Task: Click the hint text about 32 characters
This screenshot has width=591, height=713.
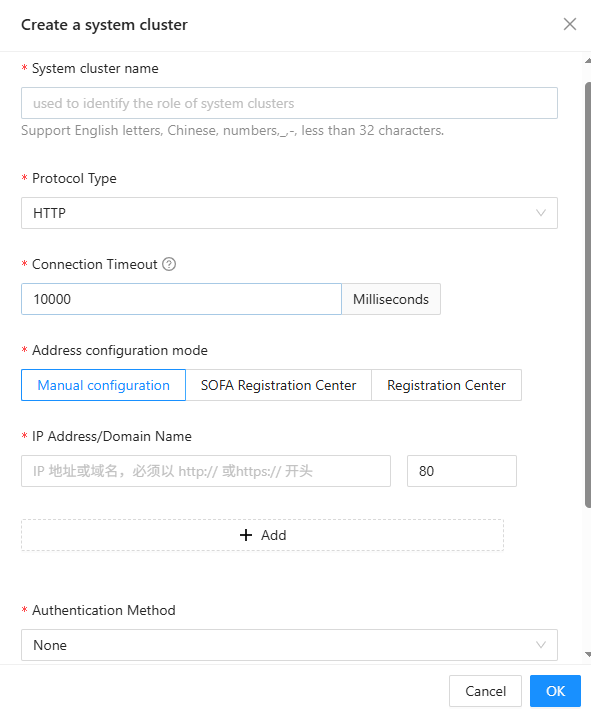Action: pyautogui.click(x=232, y=131)
